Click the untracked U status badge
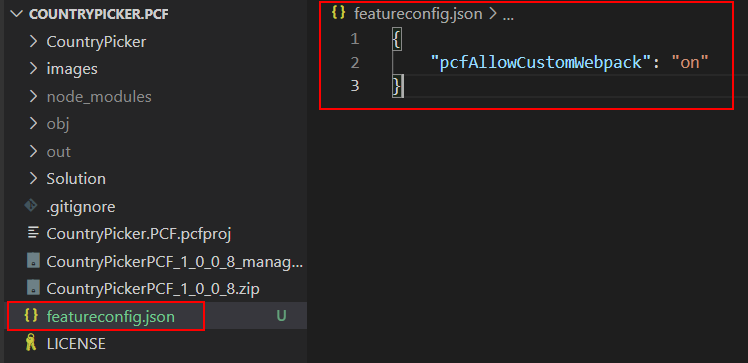This screenshot has width=748, height=363. click(281, 316)
